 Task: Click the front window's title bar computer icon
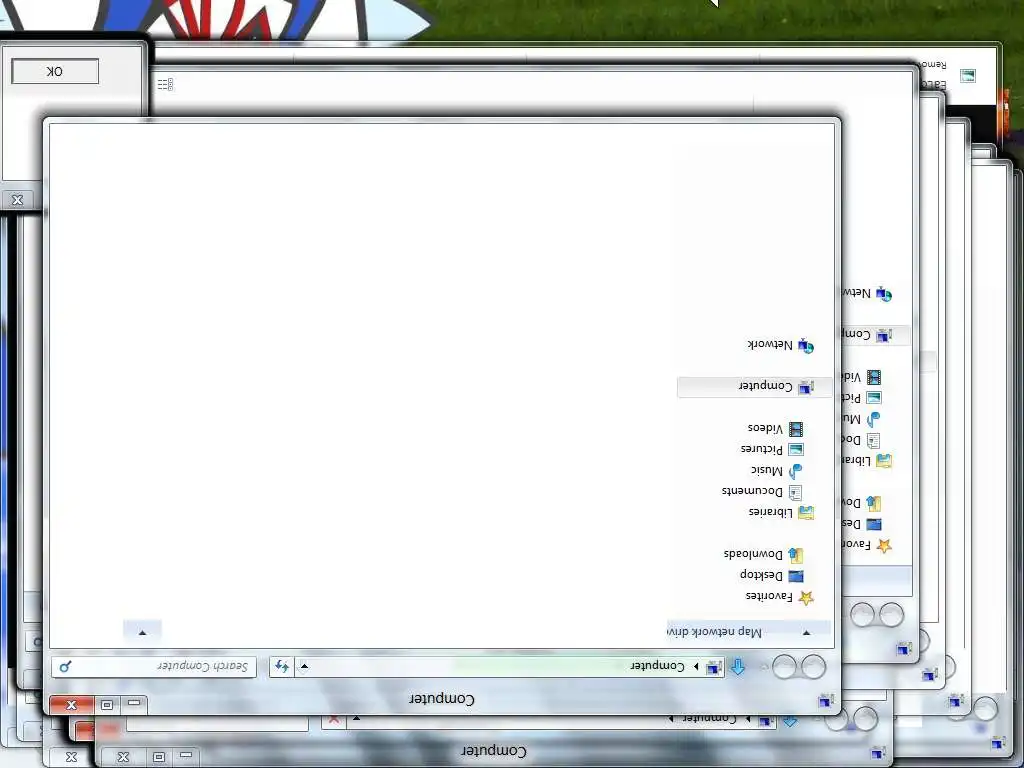click(x=825, y=700)
